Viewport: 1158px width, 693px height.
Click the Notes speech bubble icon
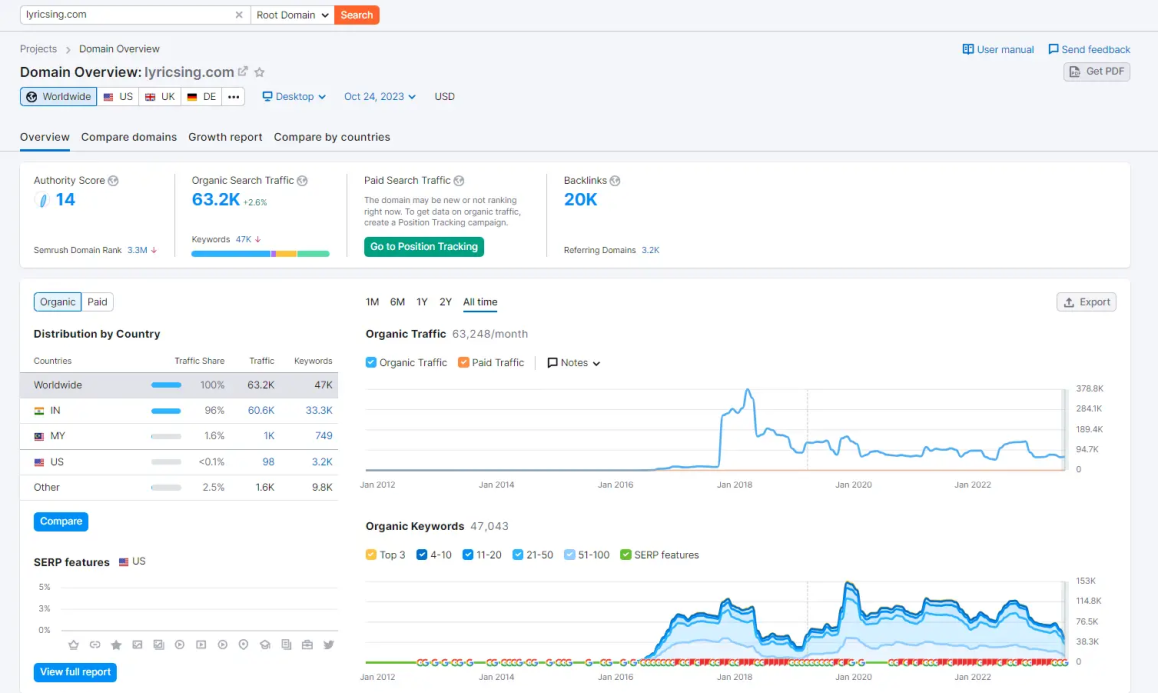tap(552, 363)
